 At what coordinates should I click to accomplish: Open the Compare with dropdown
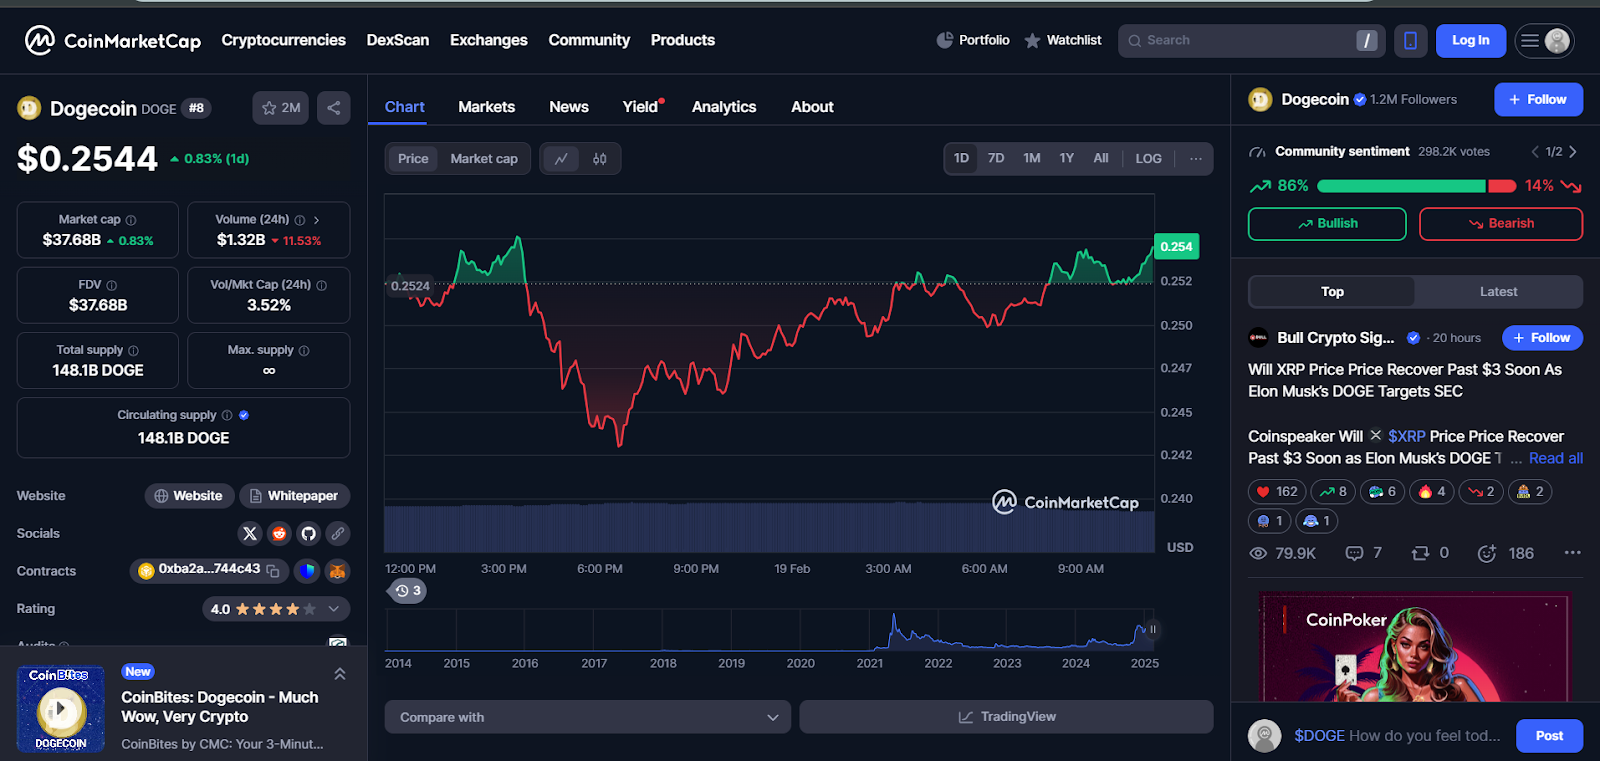[x=588, y=717]
